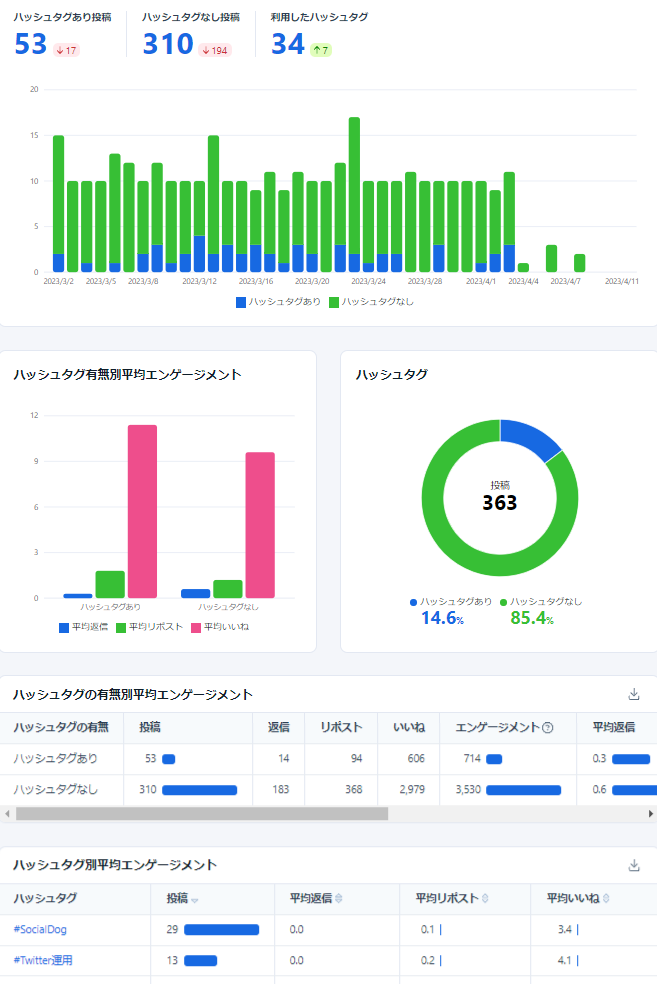This screenshot has width=657, height=984.
Task: Download the ハッシュタグ別平均エンゲージメント table
Action: click(x=633, y=865)
